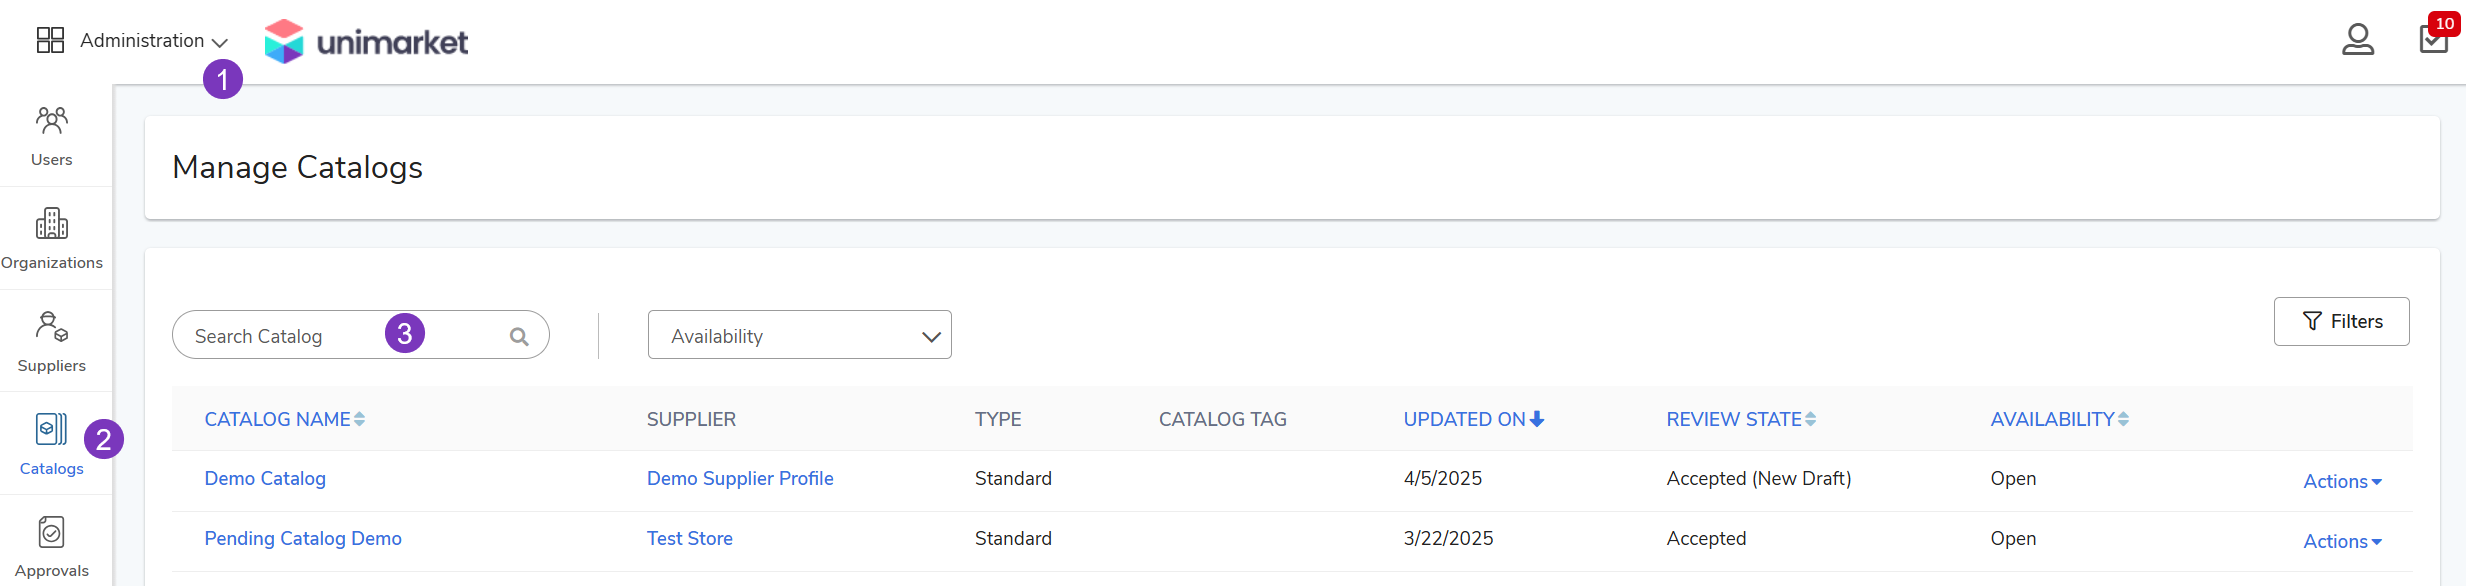Click the search magnifier icon
This screenshot has height=586, width=2466.
519,337
